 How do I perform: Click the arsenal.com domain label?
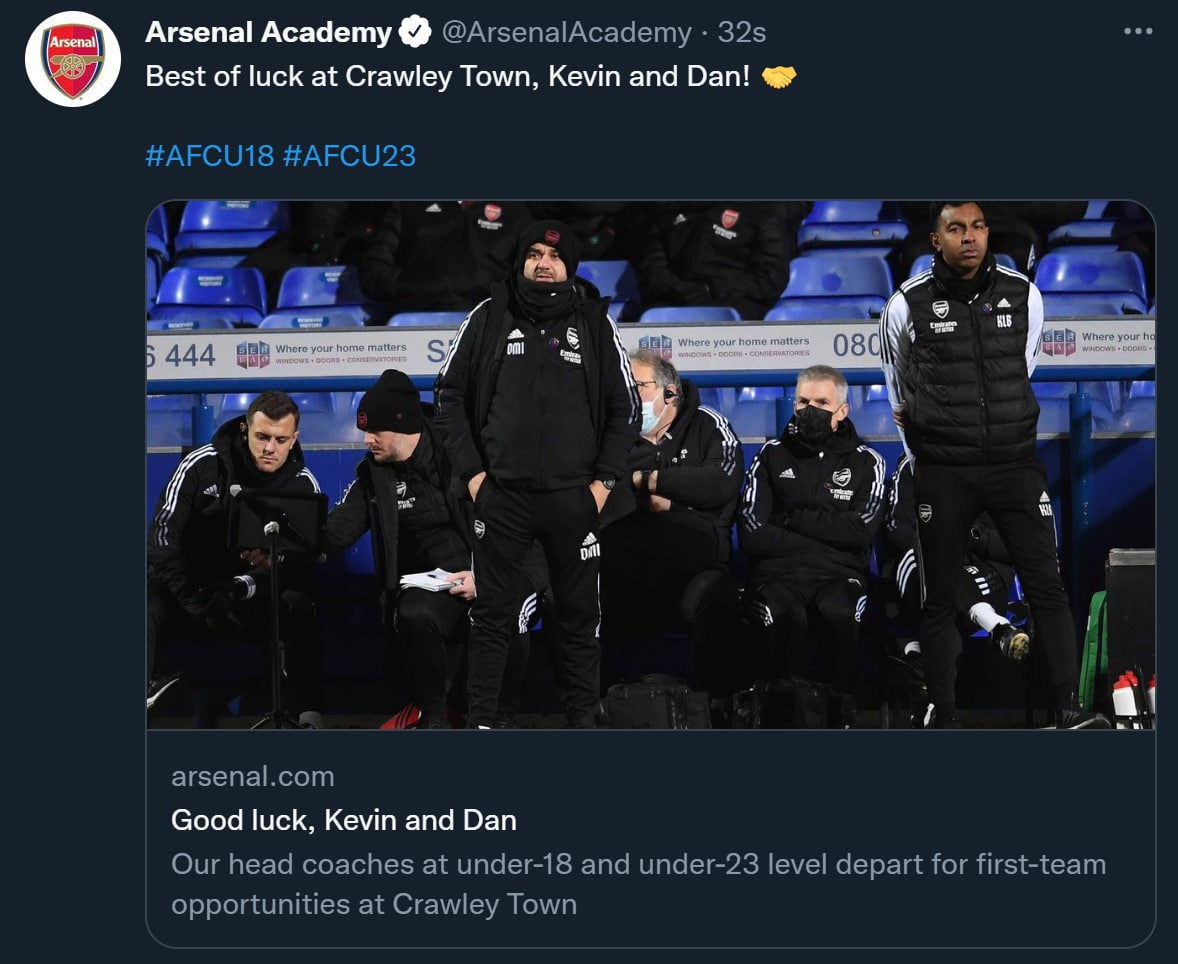[x=253, y=776]
